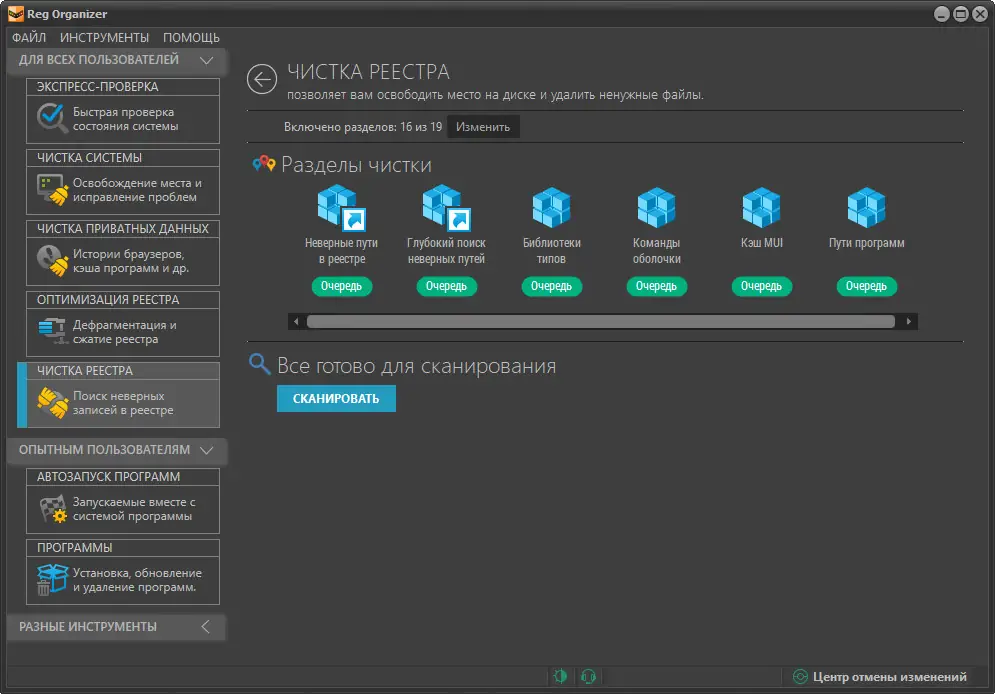Open the ОПТИМИЗАЦИЯ РЕЕСТРА section
Viewport: 995px width, 694px height.
pyautogui.click(x=122, y=300)
